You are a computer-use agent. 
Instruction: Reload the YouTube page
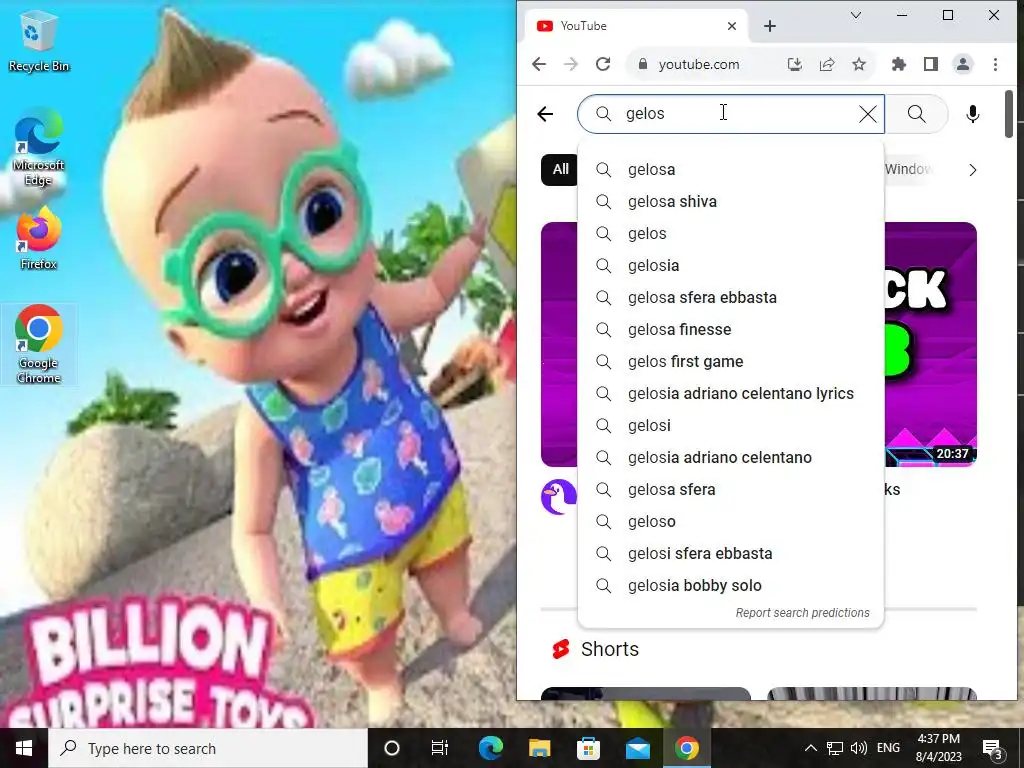[x=603, y=64]
